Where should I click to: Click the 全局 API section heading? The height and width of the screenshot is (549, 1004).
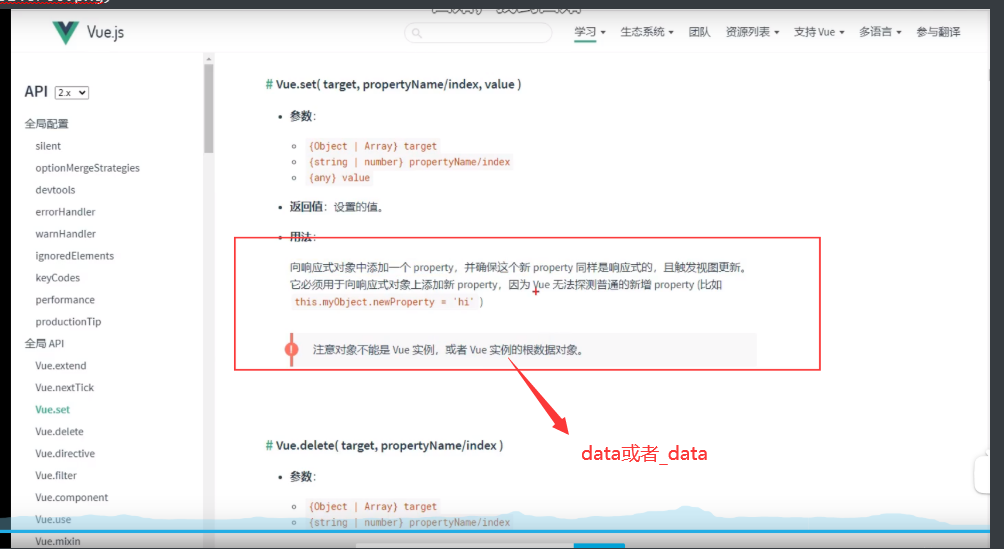pos(44,343)
